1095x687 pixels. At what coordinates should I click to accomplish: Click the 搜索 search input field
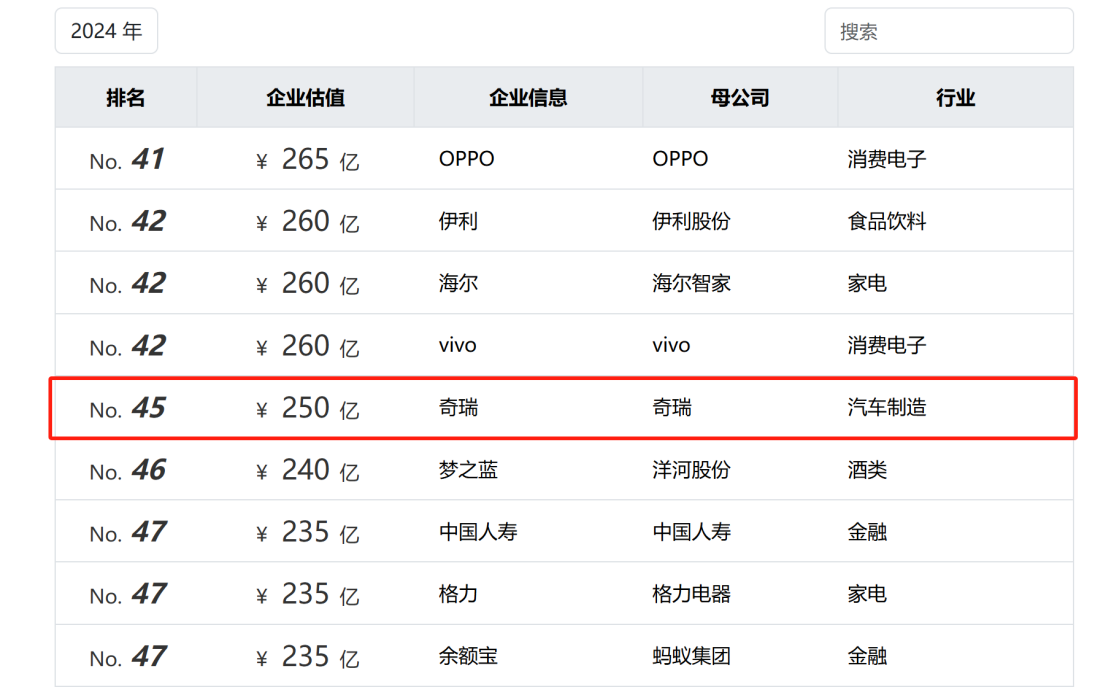(948, 31)
